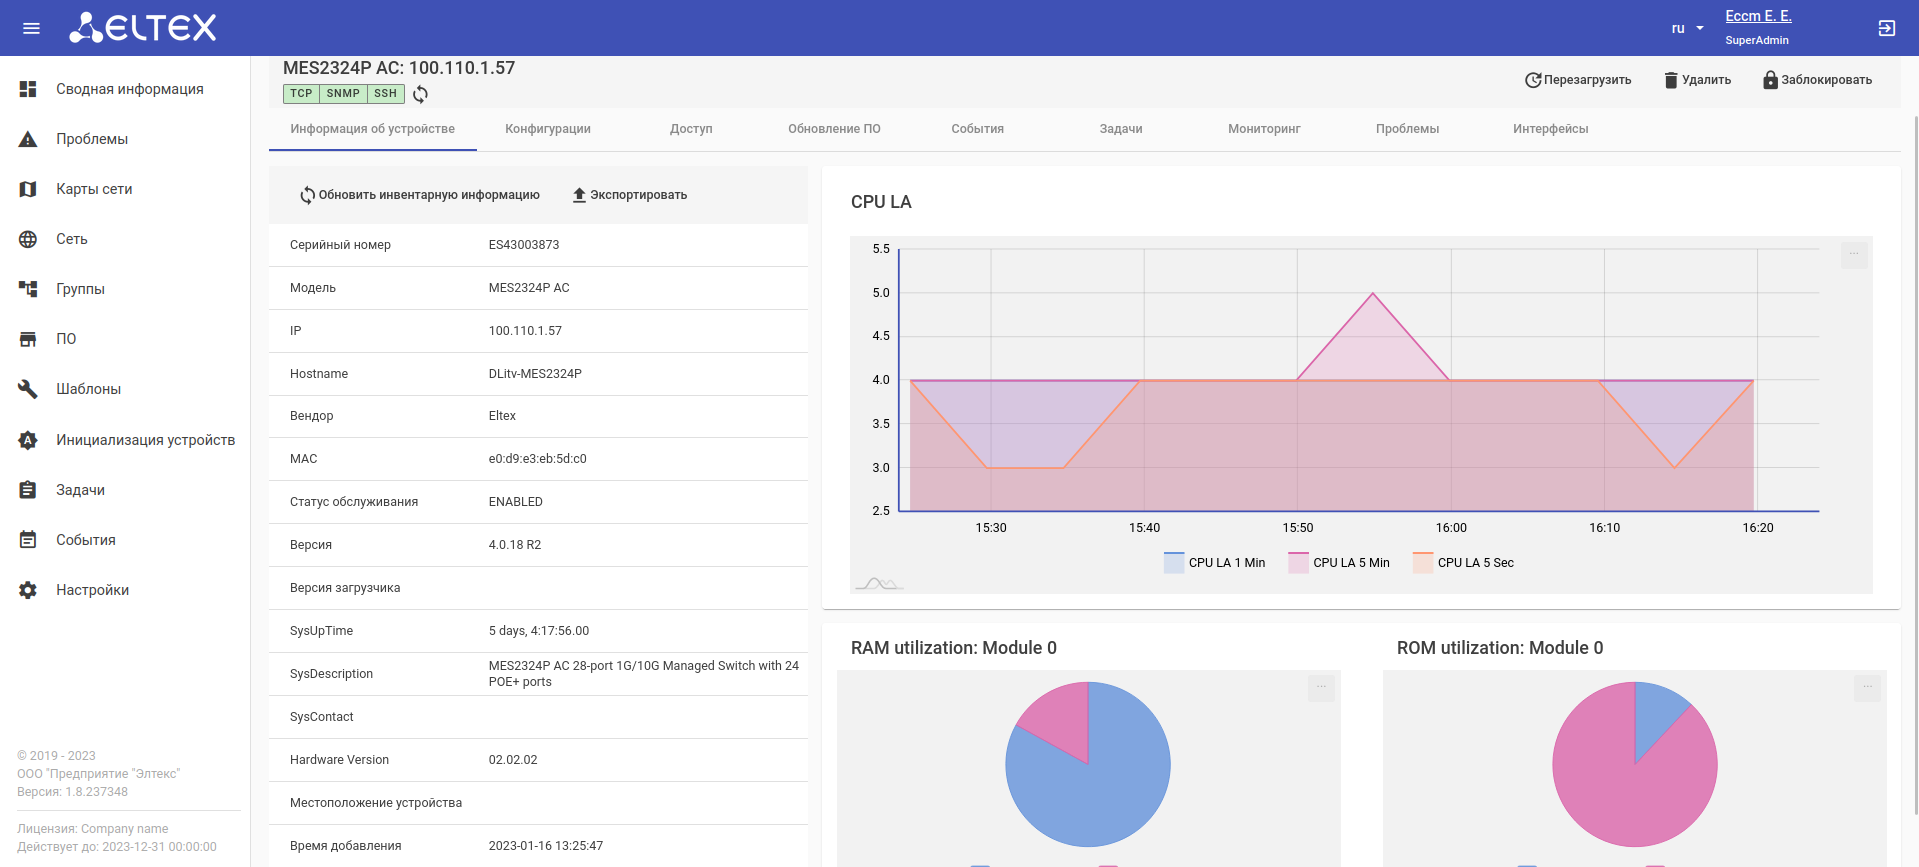Toggle CPU LA 1 Min legend series
Image resolution: width=1919 pixels, height=867 pixels.
click(1215, 563)
